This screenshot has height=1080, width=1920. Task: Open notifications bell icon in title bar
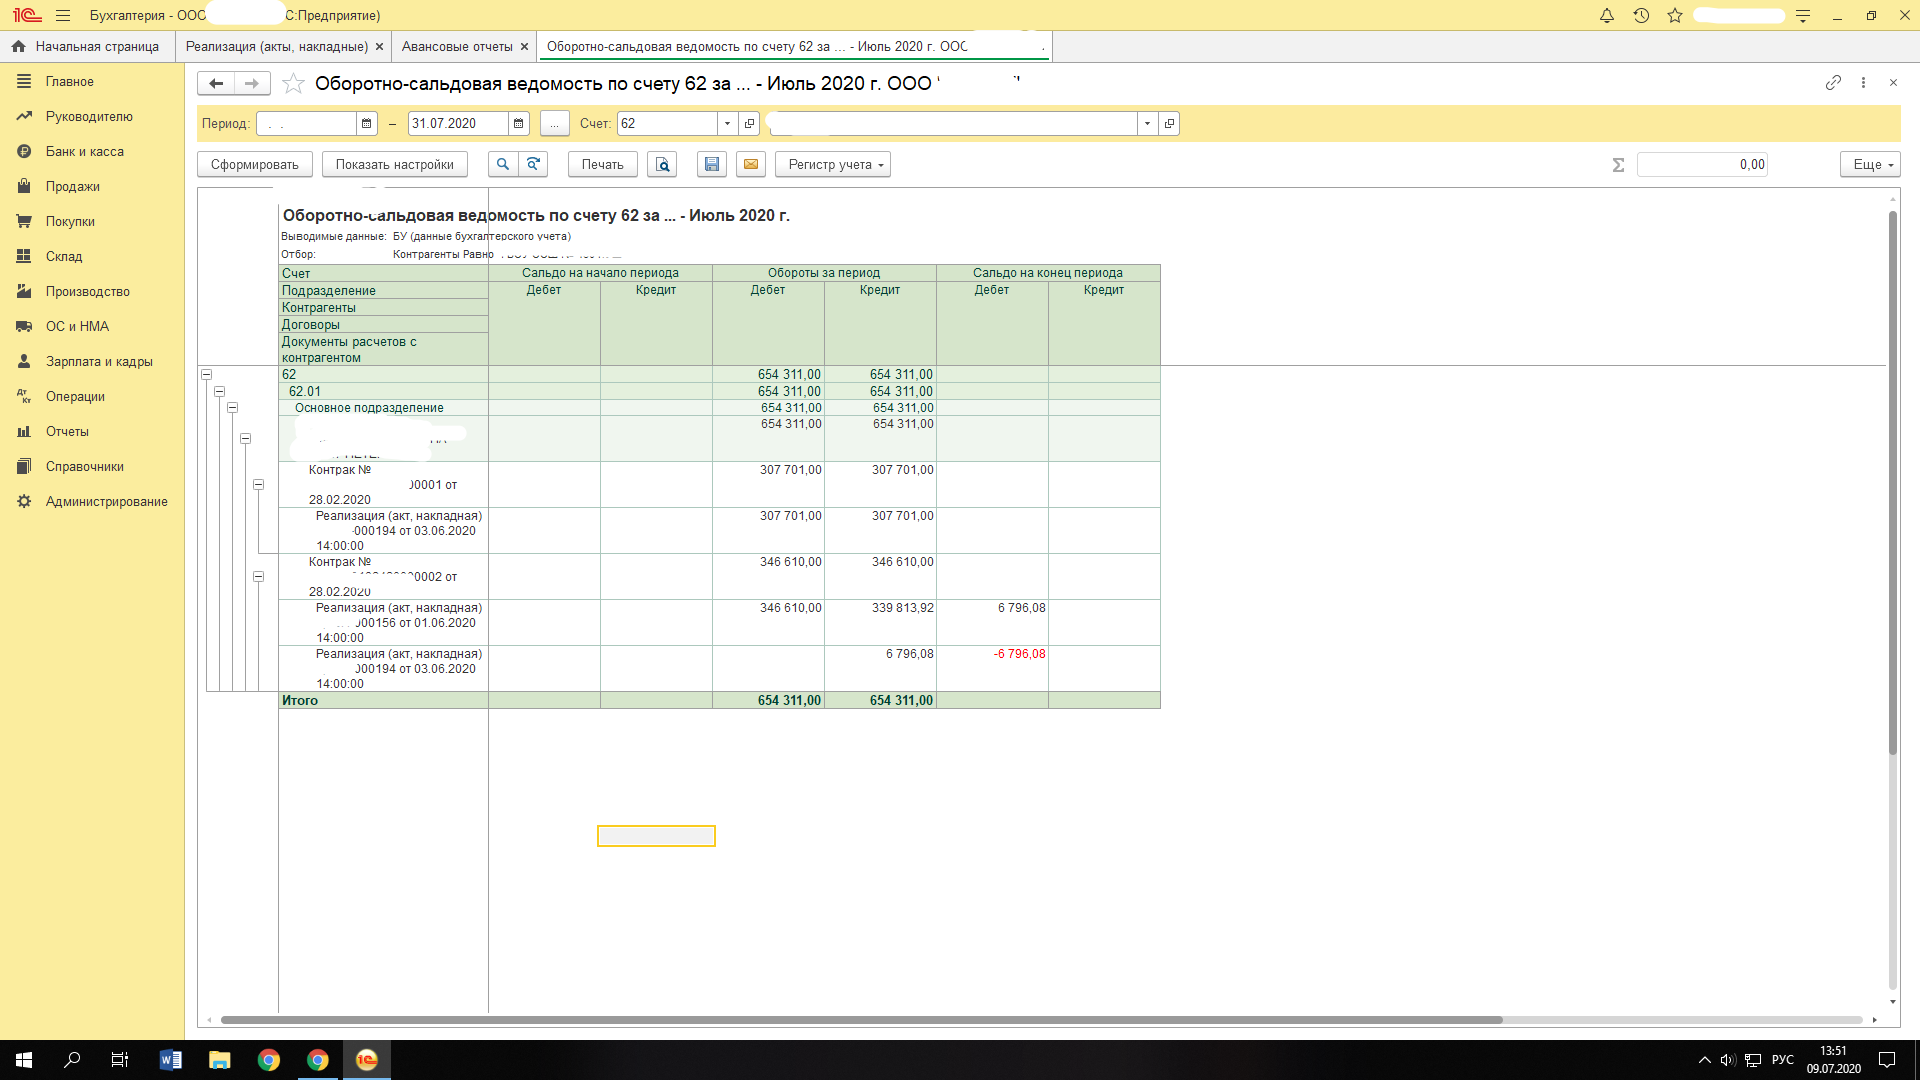[x=1607, y=16]
